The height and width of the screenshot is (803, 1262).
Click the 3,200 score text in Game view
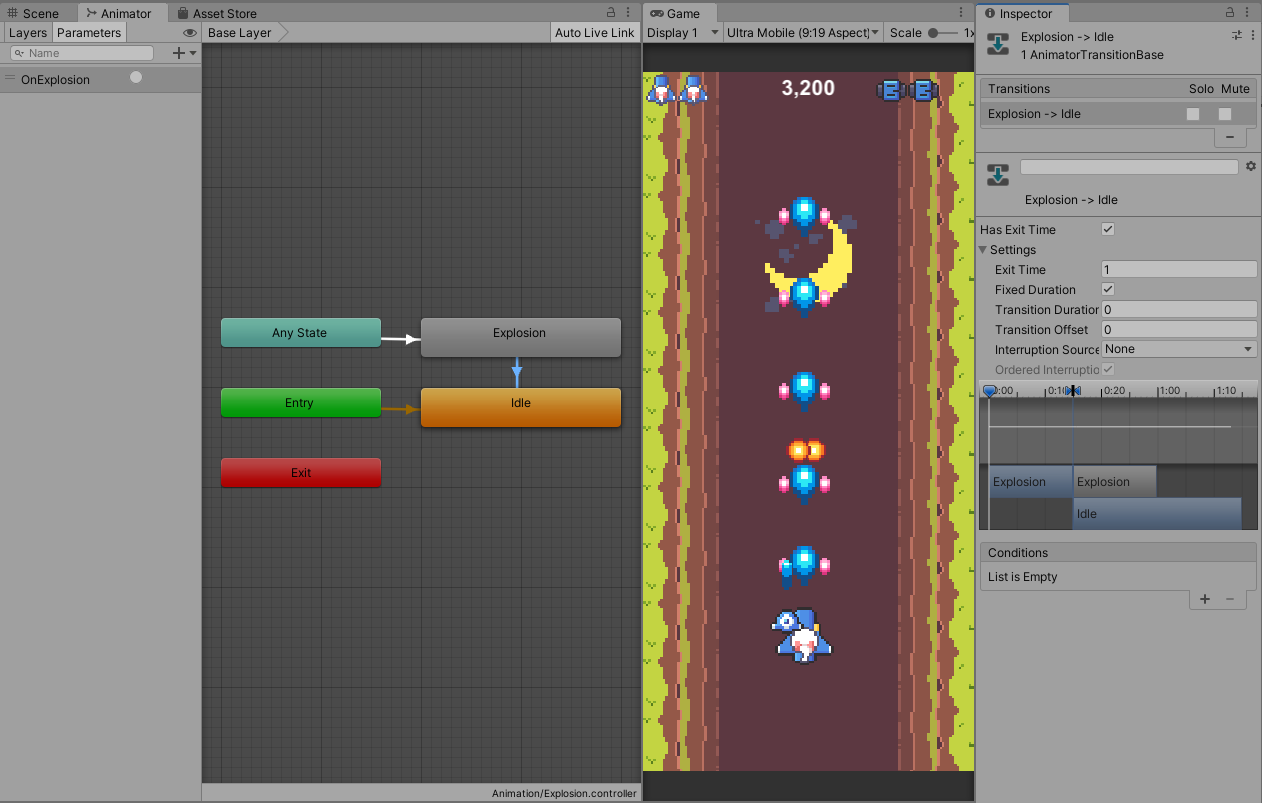[x=808, y=88]
